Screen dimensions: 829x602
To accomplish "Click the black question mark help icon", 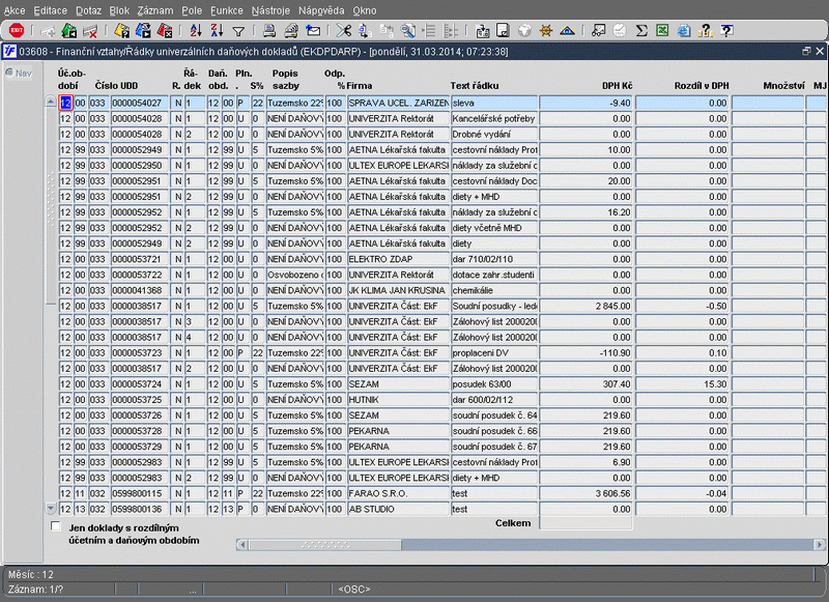I will 704,31.
